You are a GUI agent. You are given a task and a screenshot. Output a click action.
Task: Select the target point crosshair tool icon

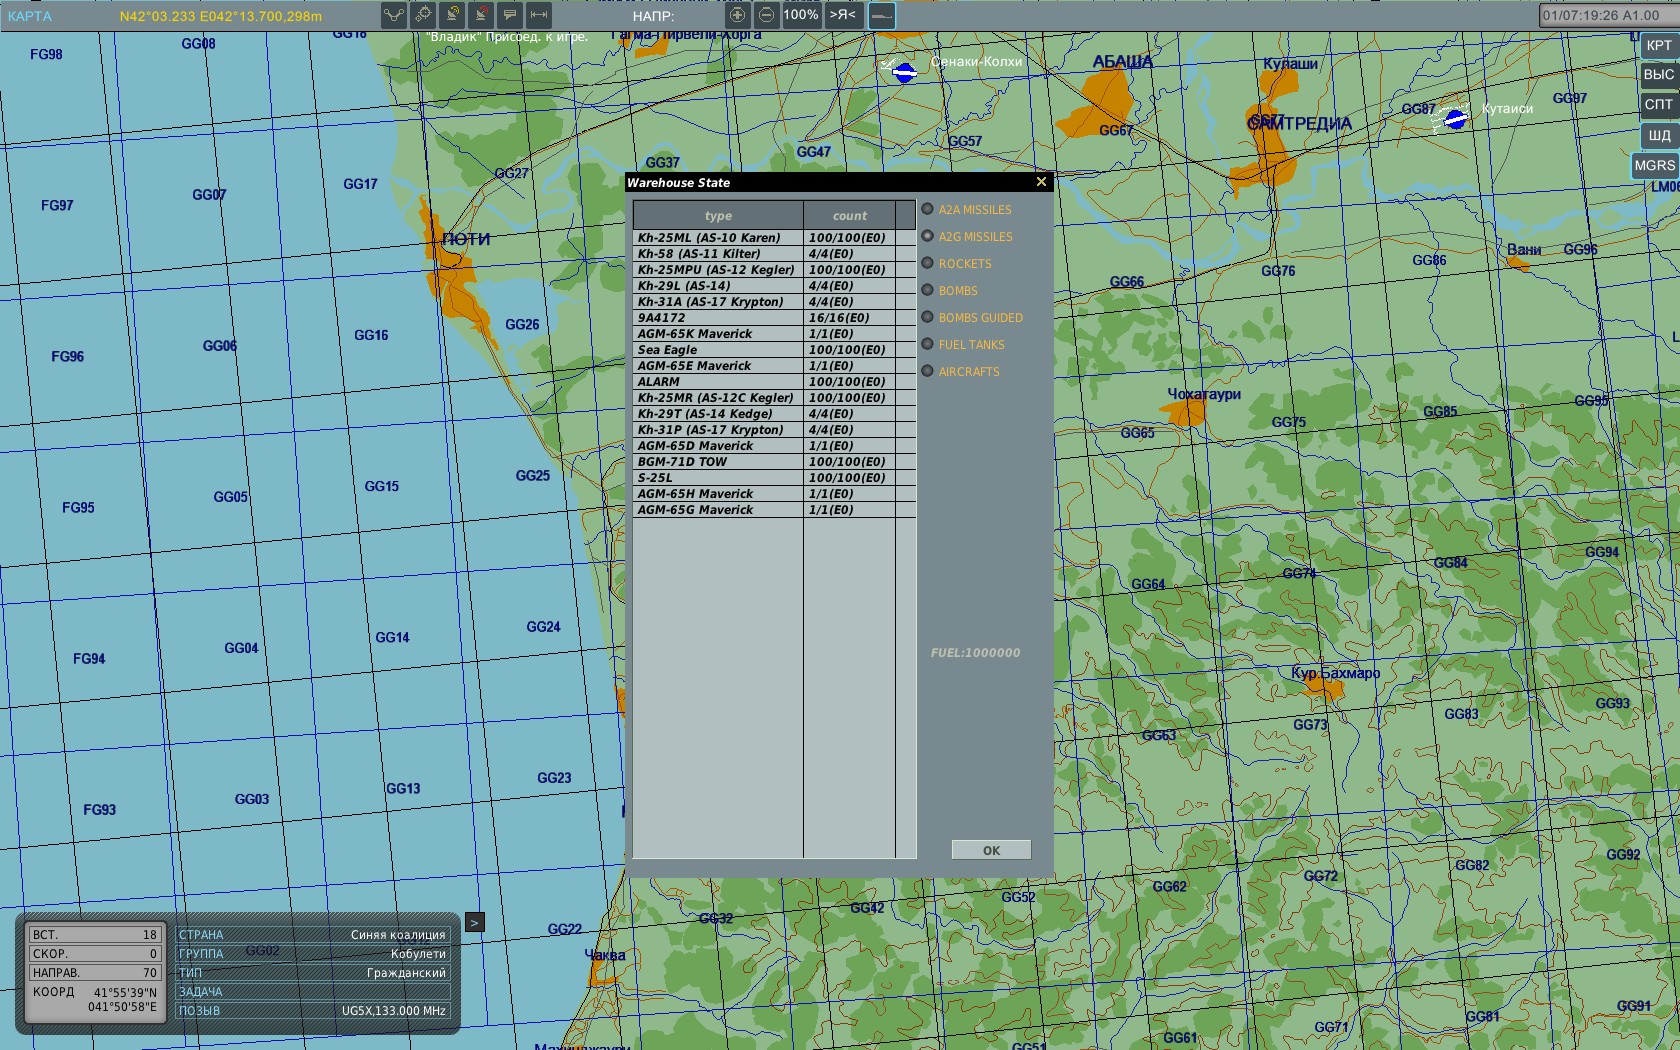pos(424,15)
